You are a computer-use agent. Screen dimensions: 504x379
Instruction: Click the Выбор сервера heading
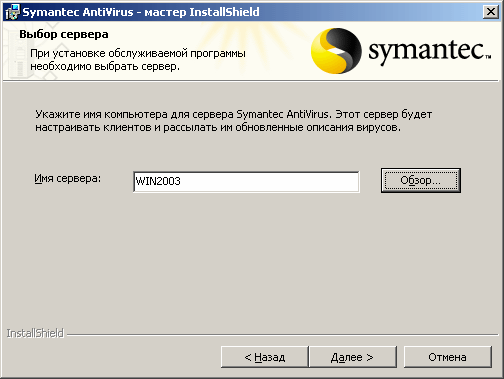coord(64,34)
